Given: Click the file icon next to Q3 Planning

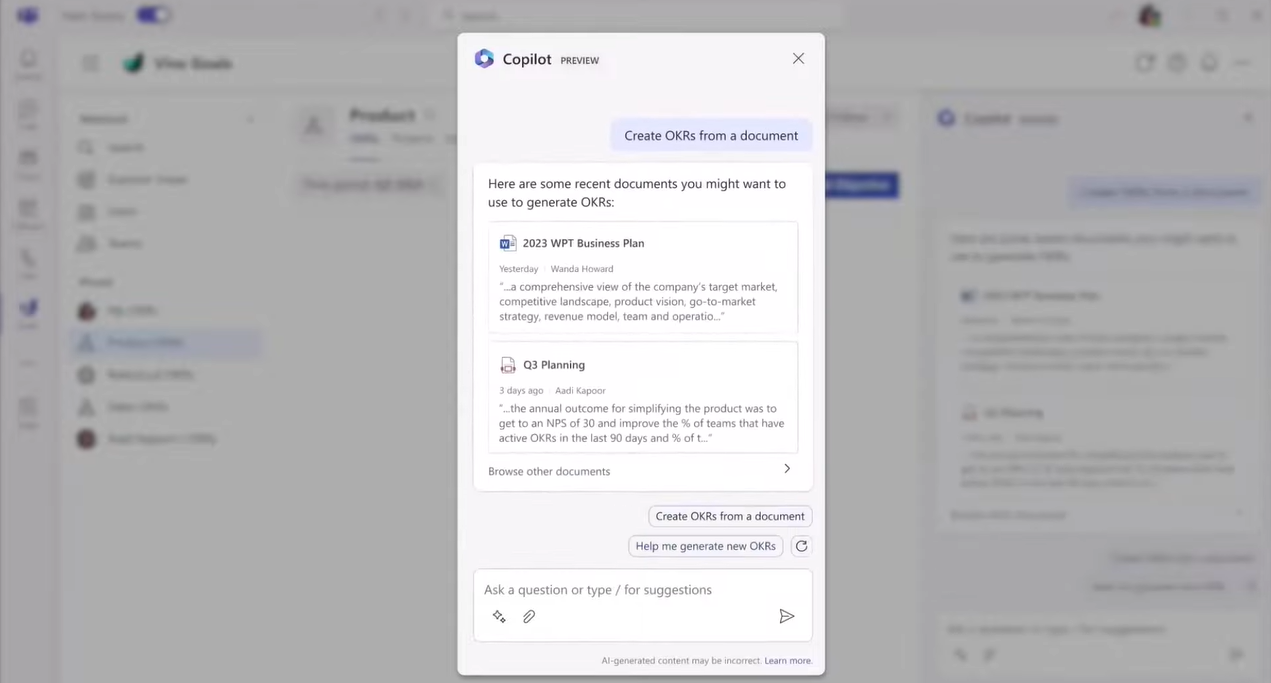Looking at the screenshot, I should pos(508,365).
